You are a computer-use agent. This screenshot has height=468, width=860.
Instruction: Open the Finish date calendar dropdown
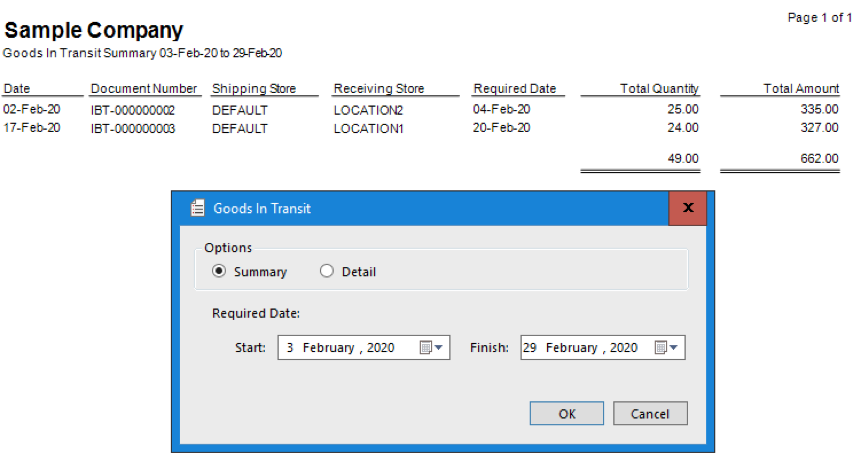pyautogui.click(x=666, y=348)
